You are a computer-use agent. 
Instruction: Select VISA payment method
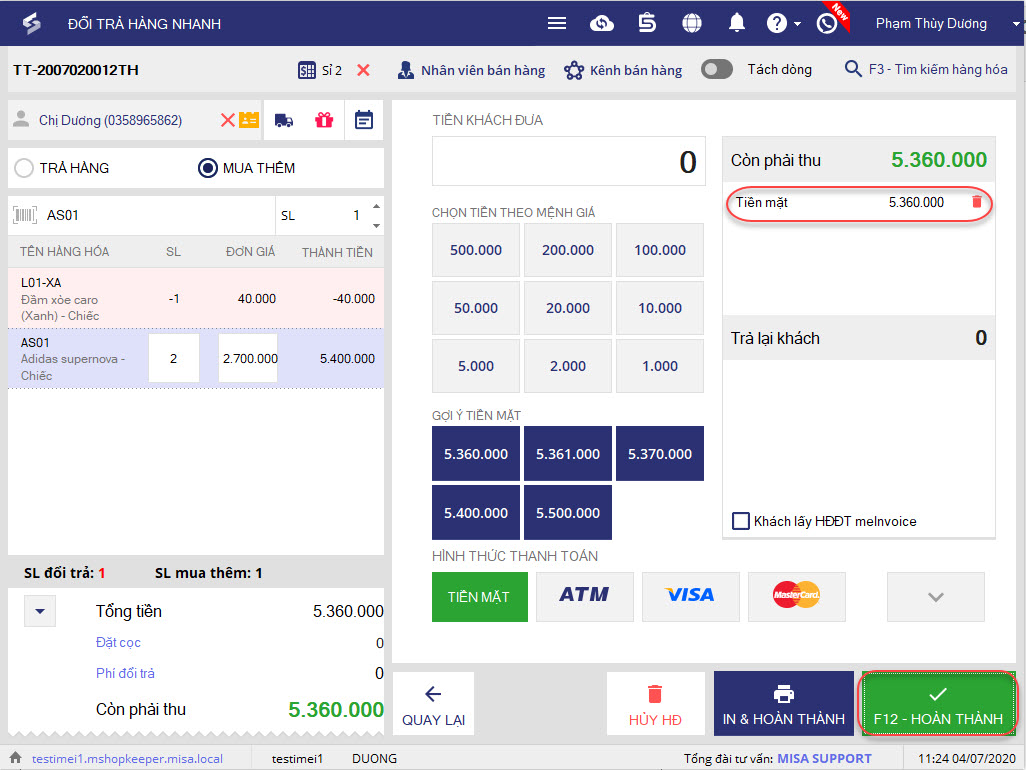tap(690, 597)
